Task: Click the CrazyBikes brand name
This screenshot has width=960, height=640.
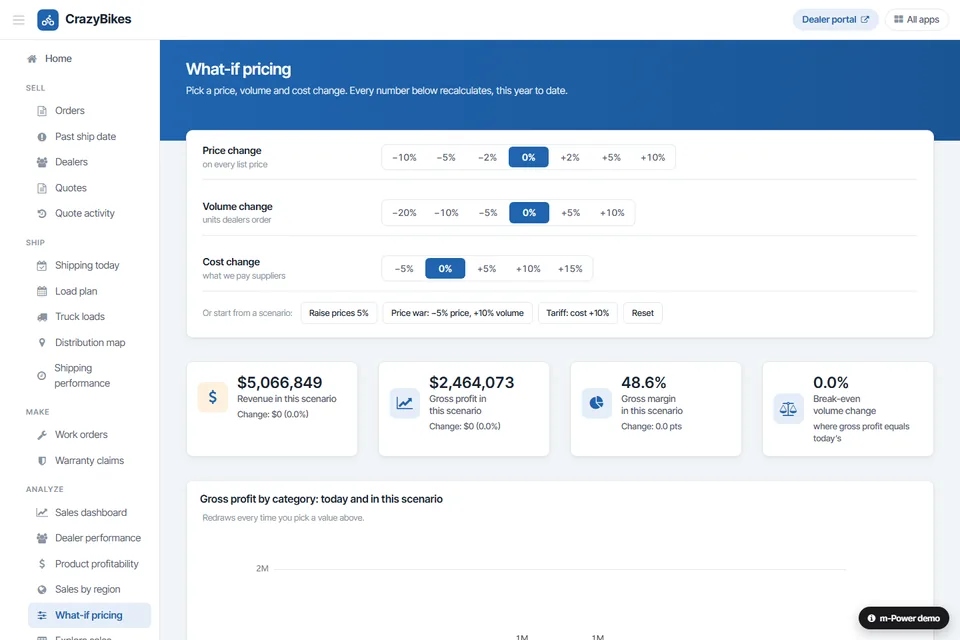Action: [98, 19]
